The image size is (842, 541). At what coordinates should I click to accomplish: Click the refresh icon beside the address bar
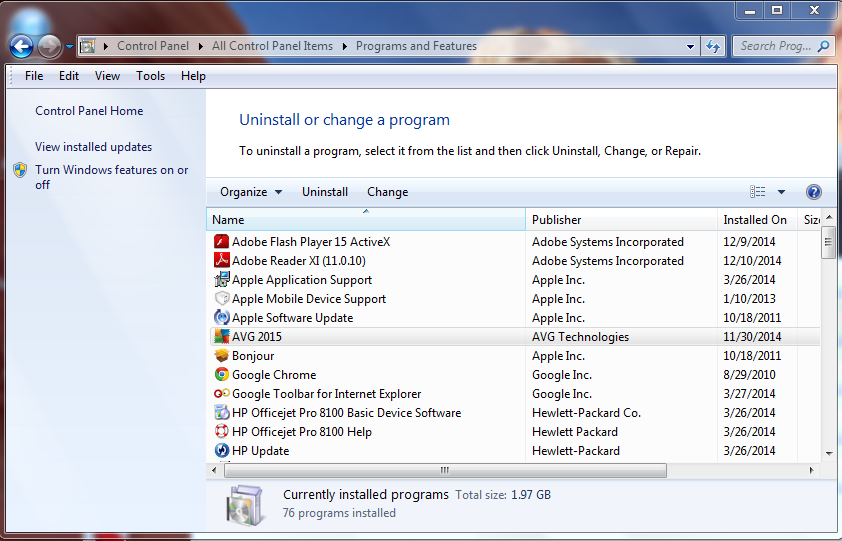tap(713, 46)
